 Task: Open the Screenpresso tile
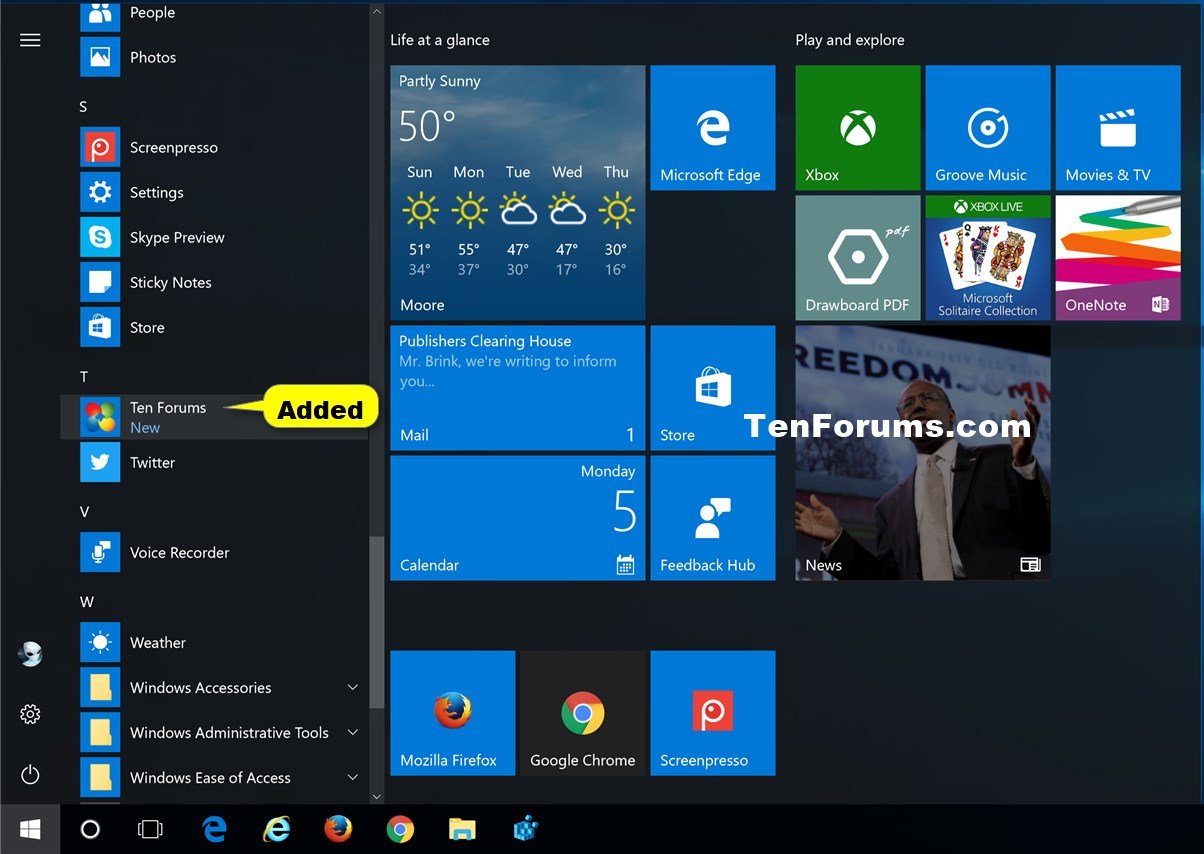click(713, 713)
